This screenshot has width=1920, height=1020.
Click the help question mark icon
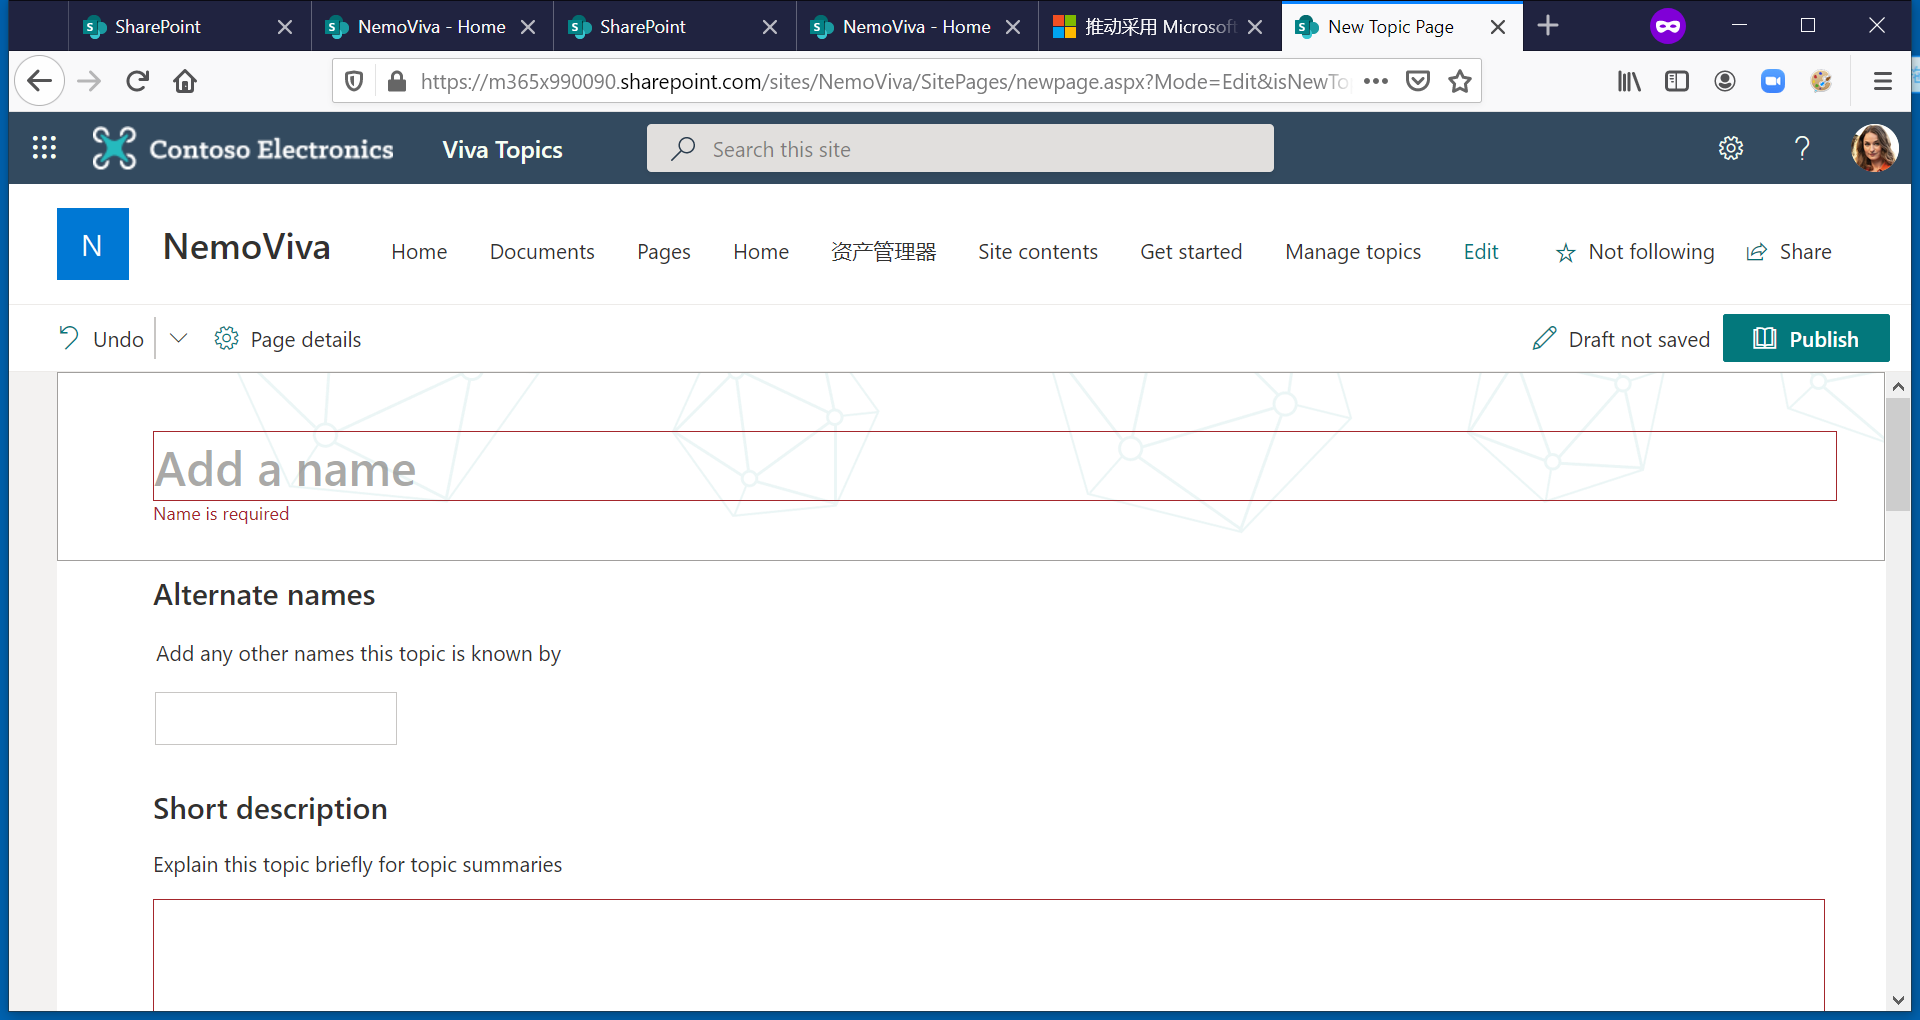1802,148
